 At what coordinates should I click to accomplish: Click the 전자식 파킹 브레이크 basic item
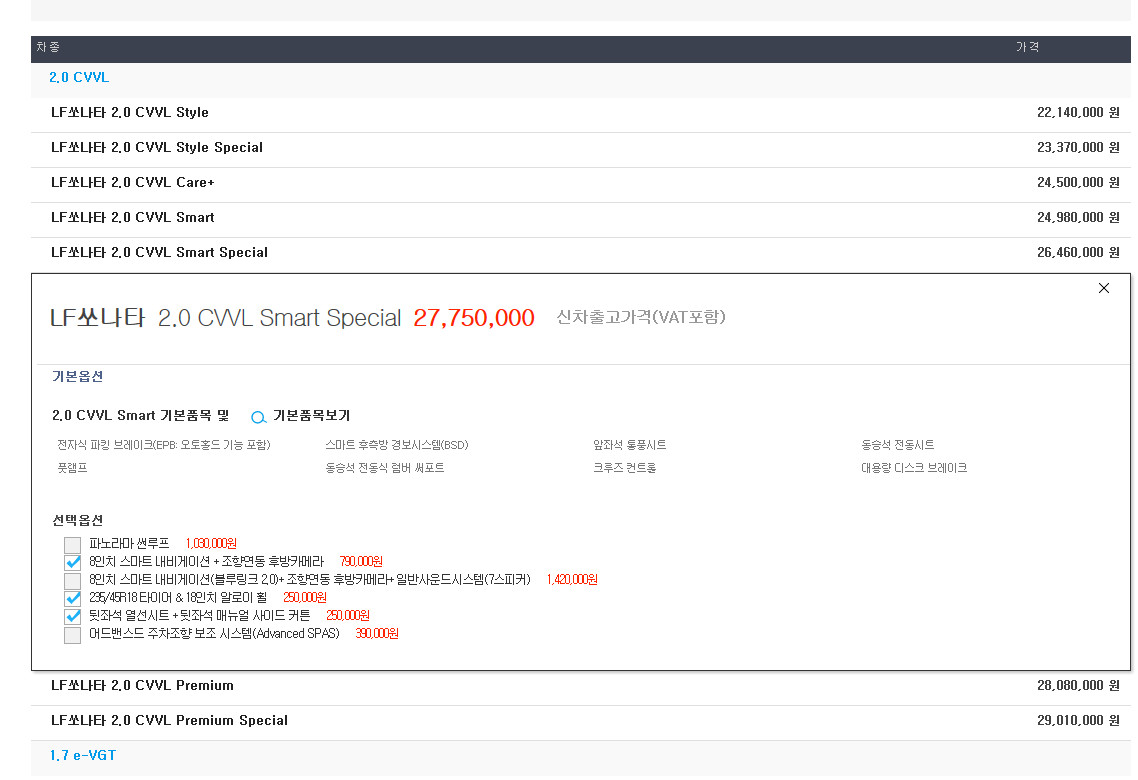tap(164, 445)
